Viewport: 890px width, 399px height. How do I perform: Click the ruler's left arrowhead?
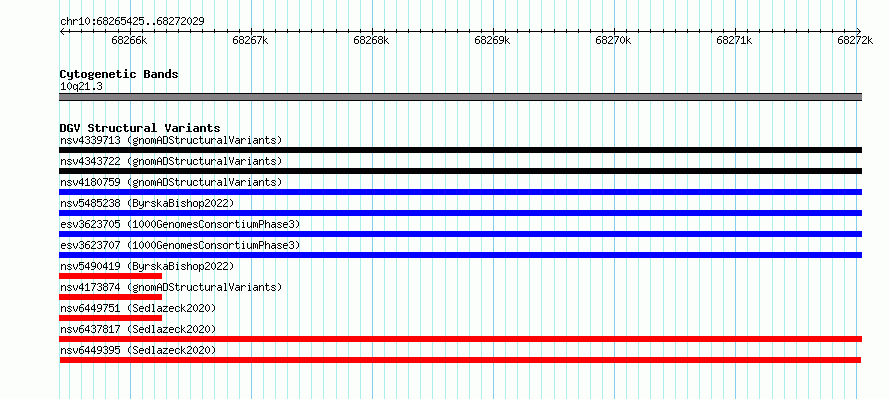pos(62,31)
